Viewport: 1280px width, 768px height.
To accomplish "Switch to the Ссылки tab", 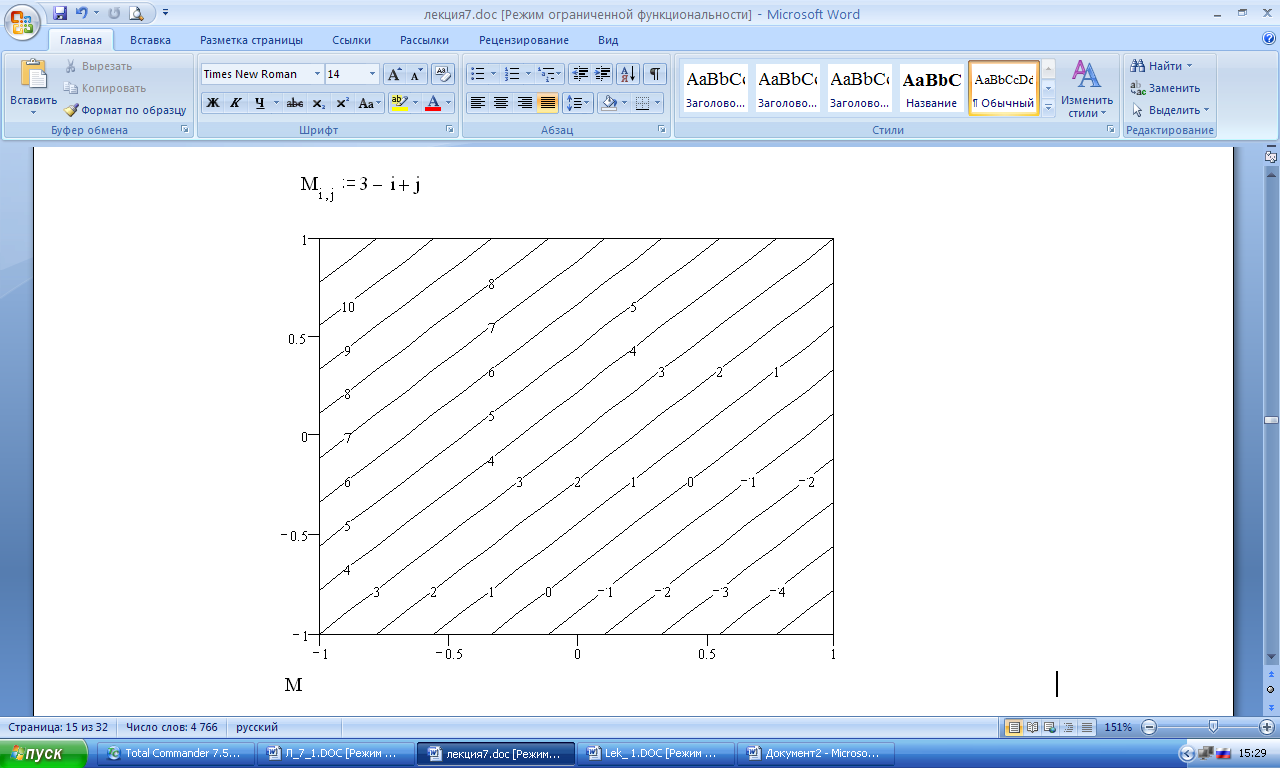I will point(351,40).
